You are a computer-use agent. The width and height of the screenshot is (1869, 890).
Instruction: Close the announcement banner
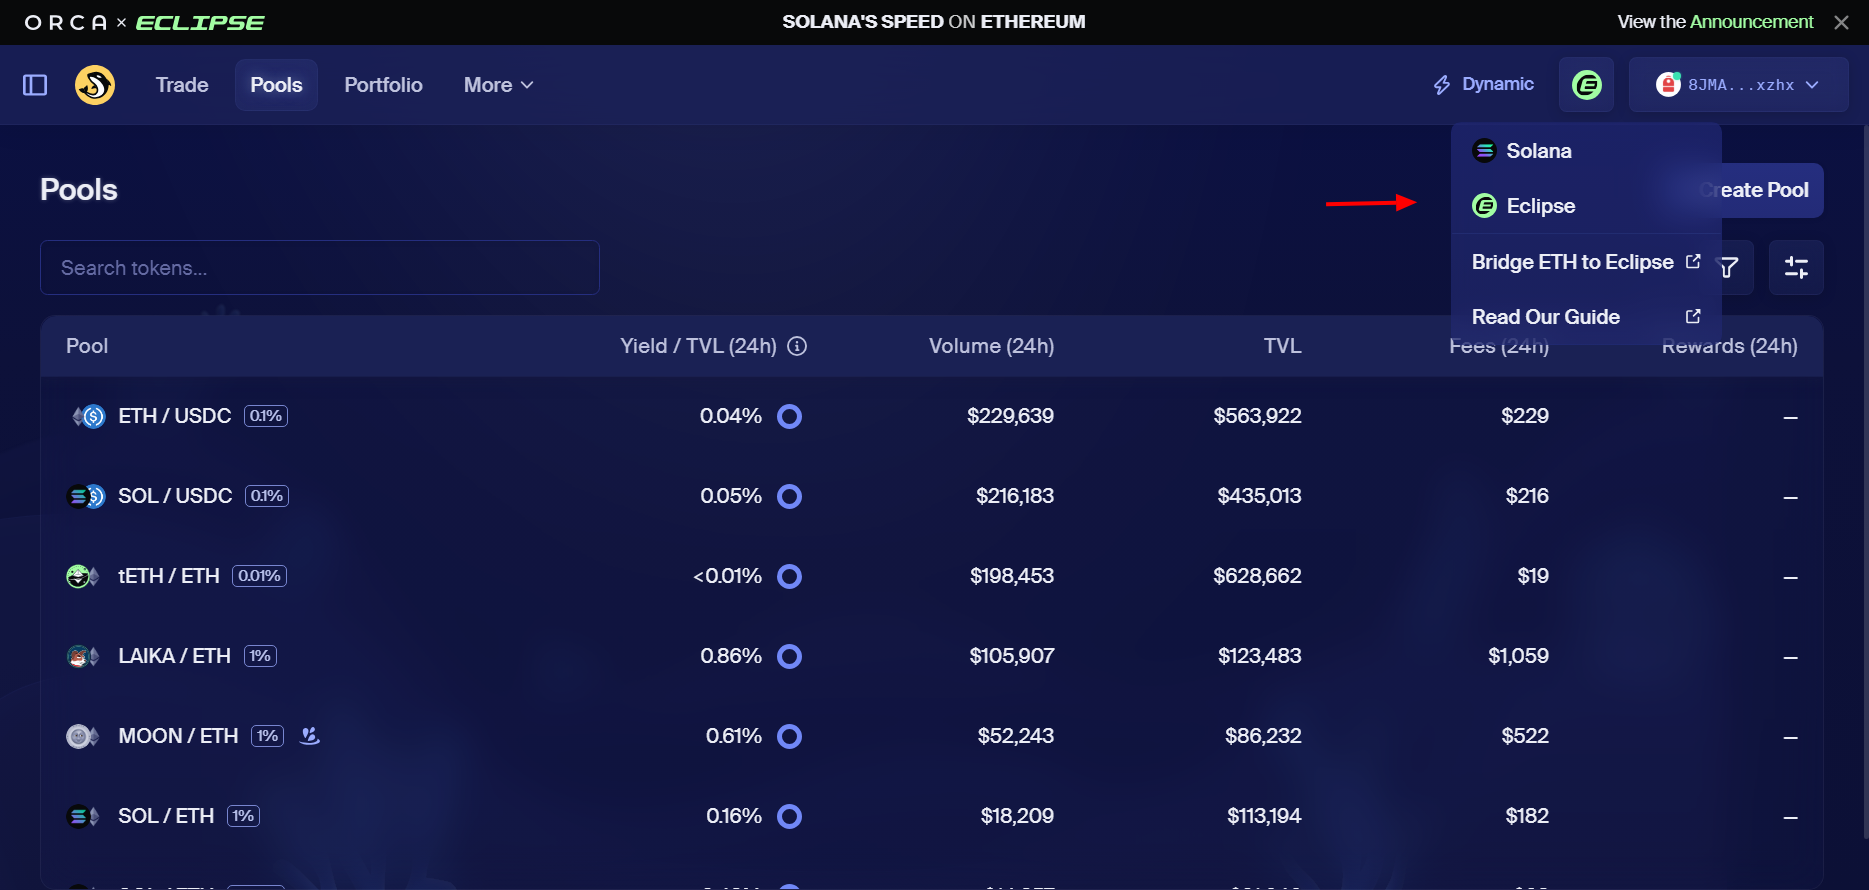[1841, 22]
